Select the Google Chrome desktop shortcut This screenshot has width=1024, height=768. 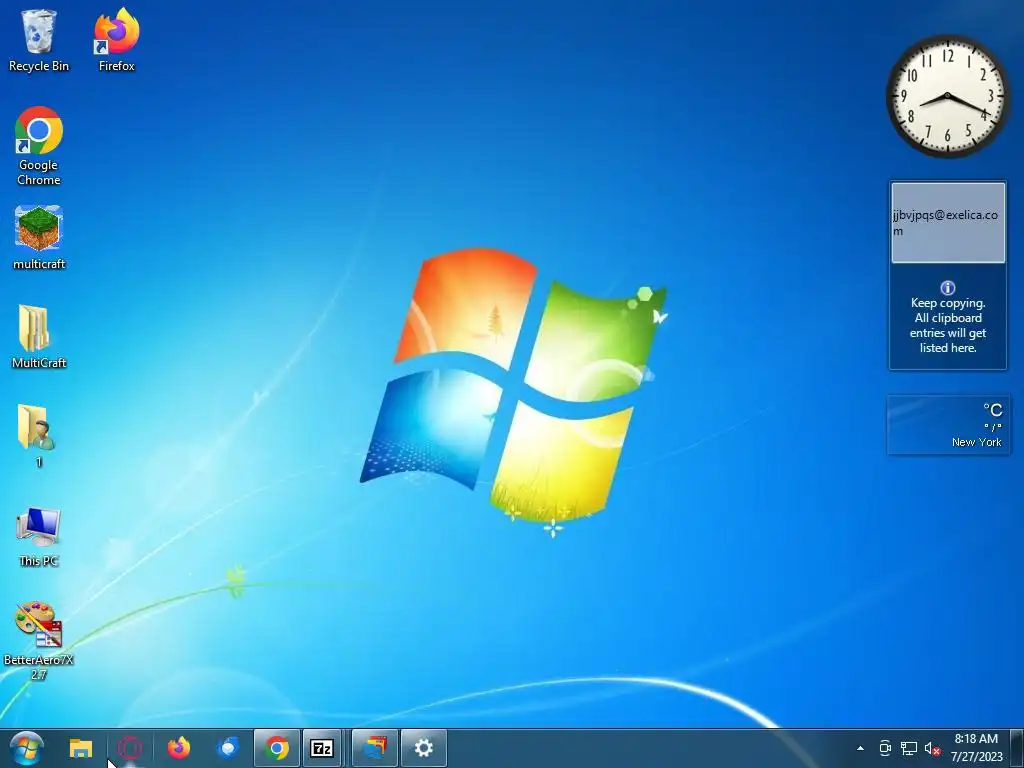[x=39, y=146]
